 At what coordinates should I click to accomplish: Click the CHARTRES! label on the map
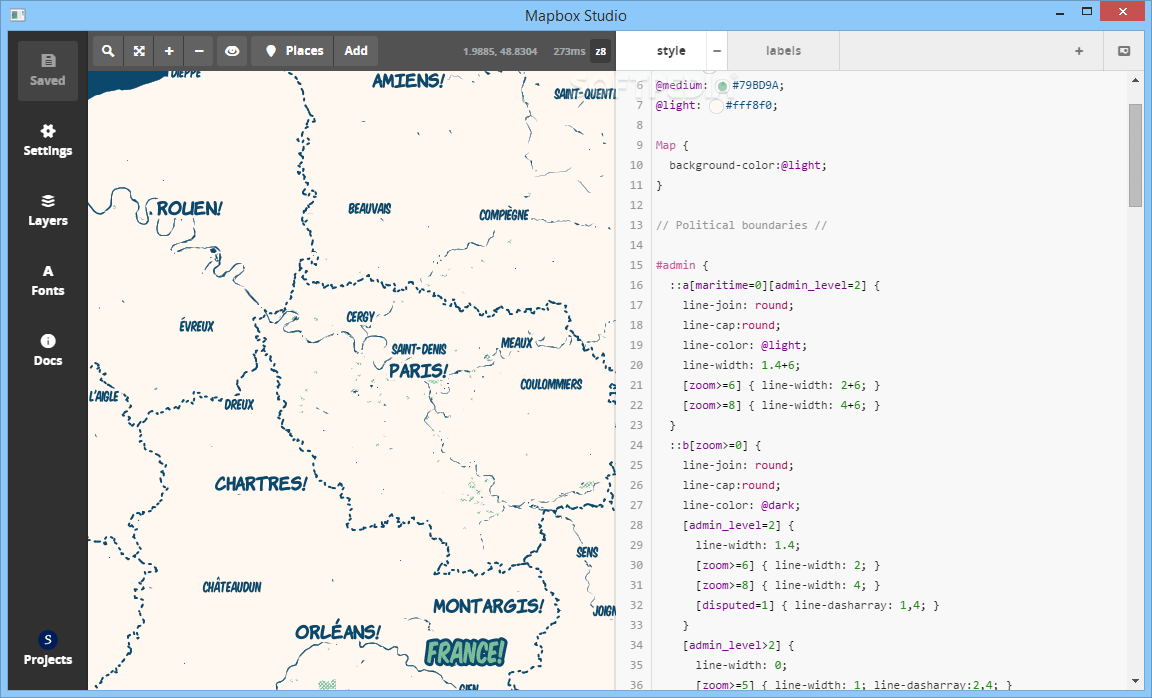coord(261,483)
